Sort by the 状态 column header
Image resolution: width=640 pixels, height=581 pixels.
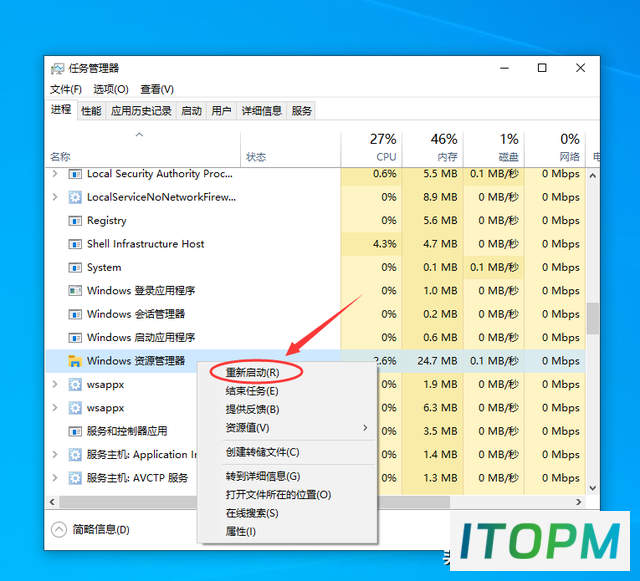[x=290, y=149]
